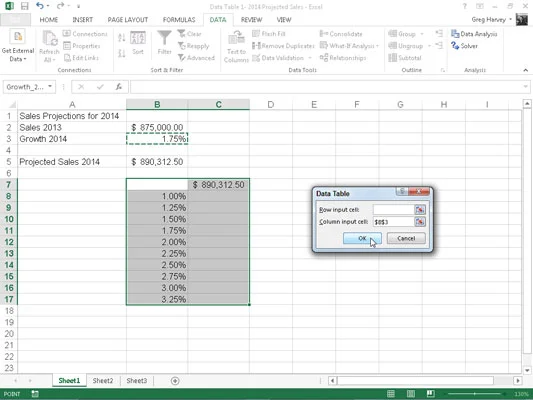533x400 pixels.
Task: Switch to Normal view in status bar
Action: 391,394
